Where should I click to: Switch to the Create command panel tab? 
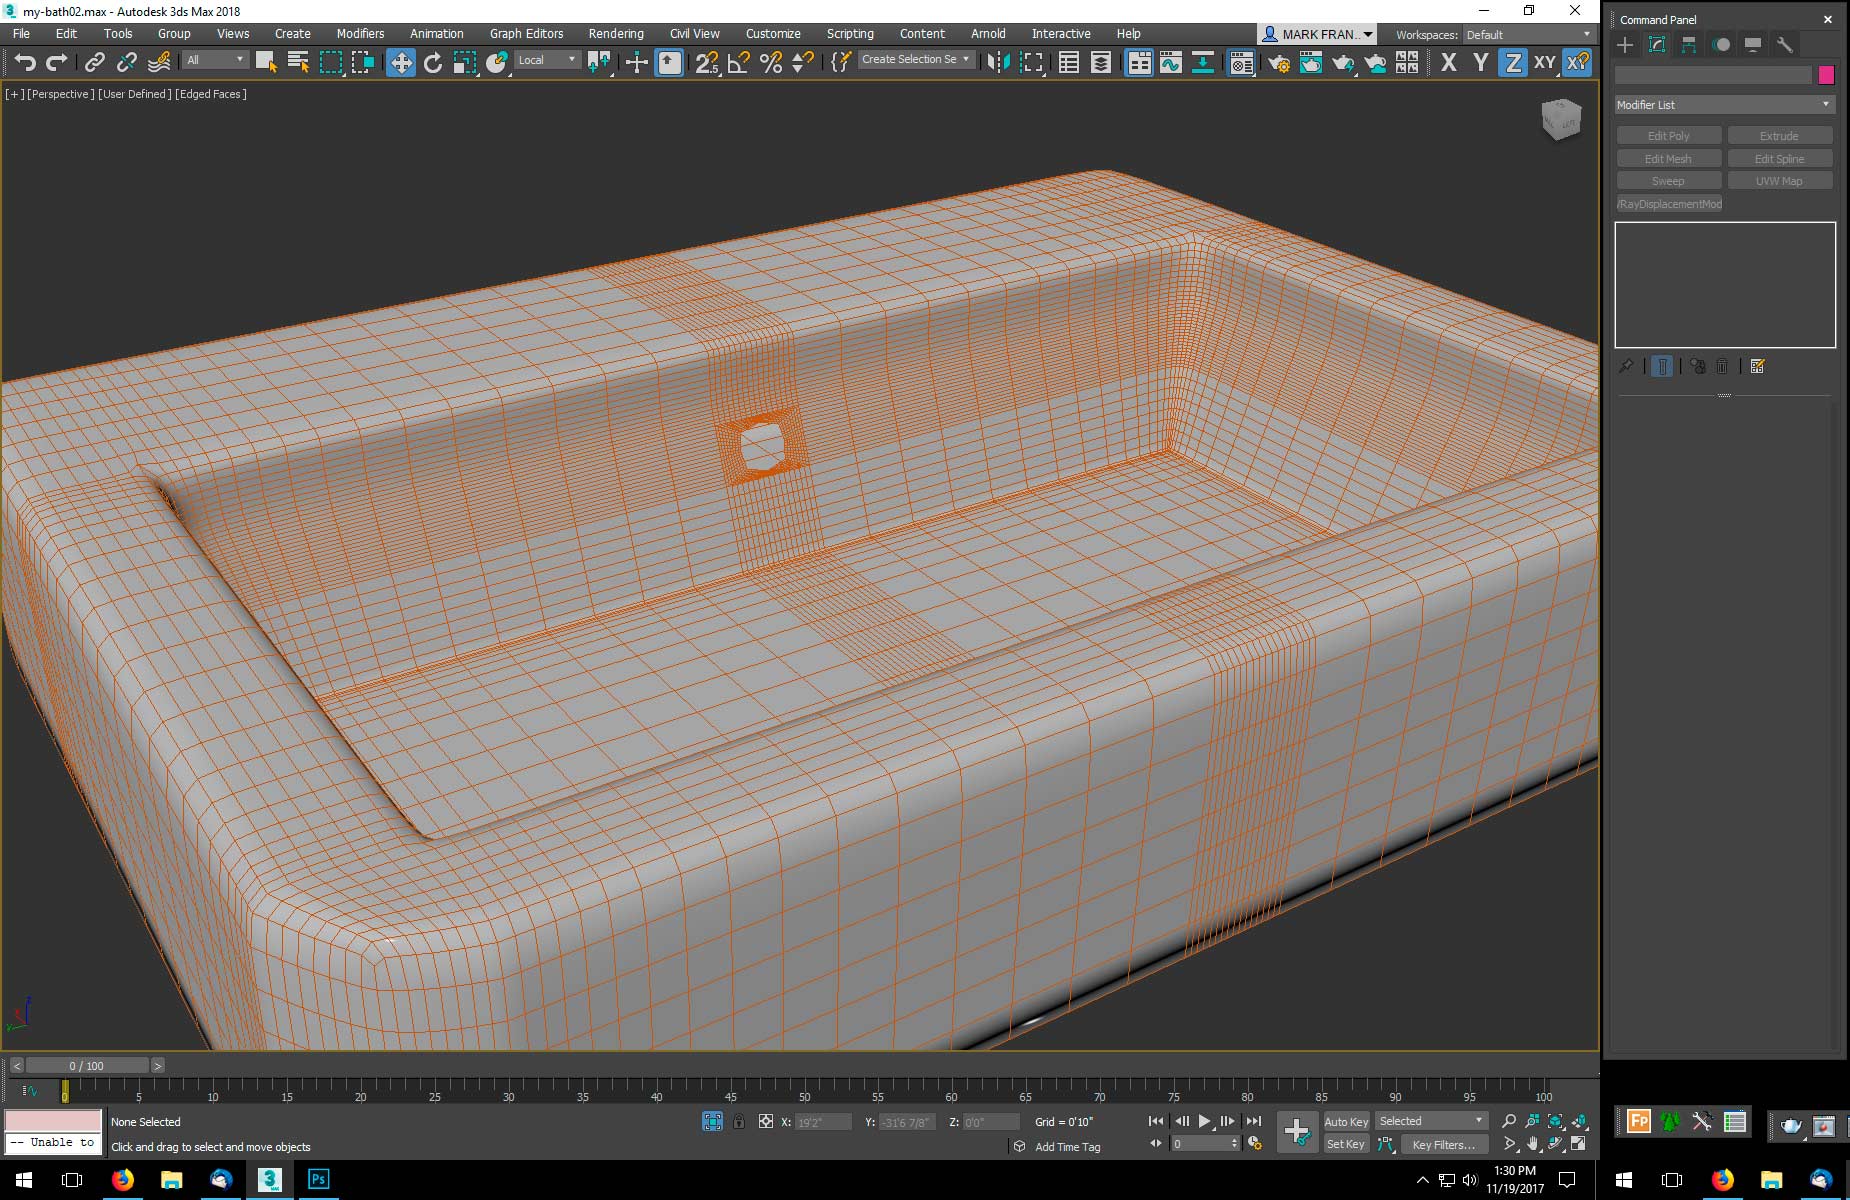click(x=1625, y=45)
